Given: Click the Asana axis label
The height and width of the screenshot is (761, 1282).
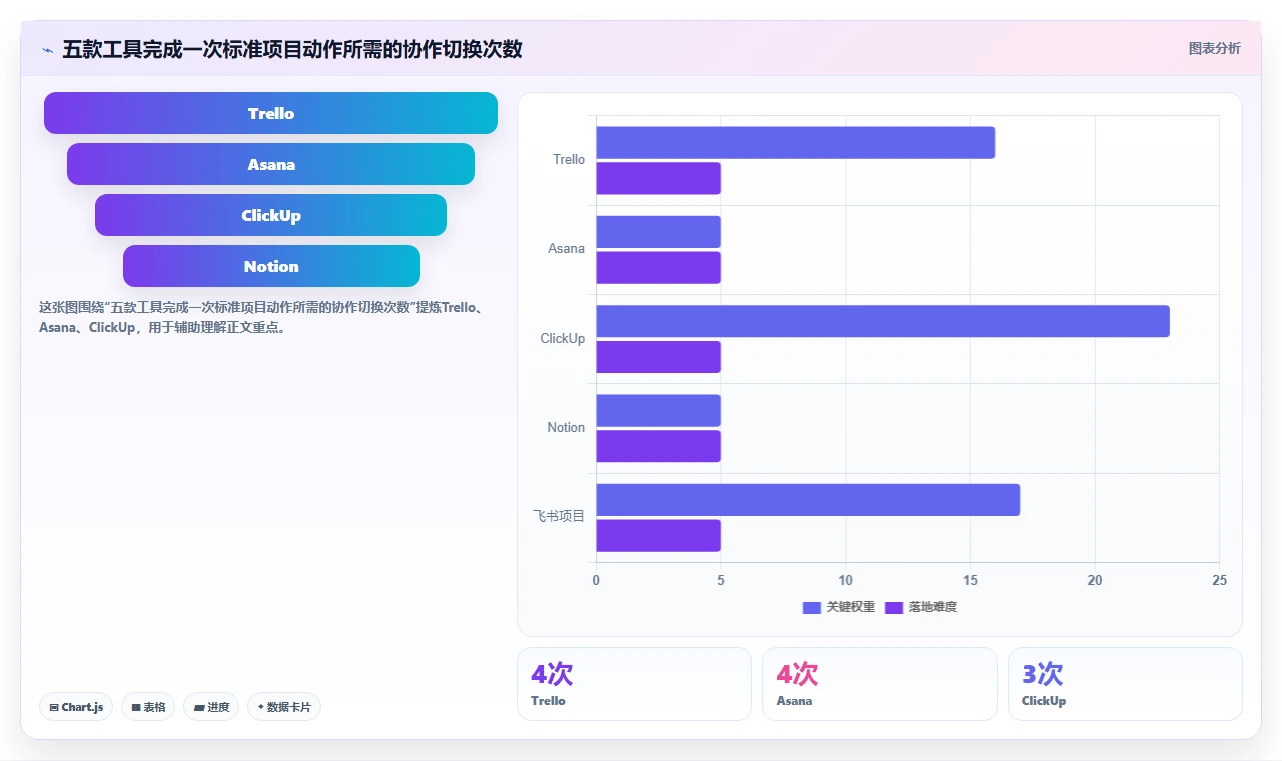Looking at the screenshot, I should (566, 249).
